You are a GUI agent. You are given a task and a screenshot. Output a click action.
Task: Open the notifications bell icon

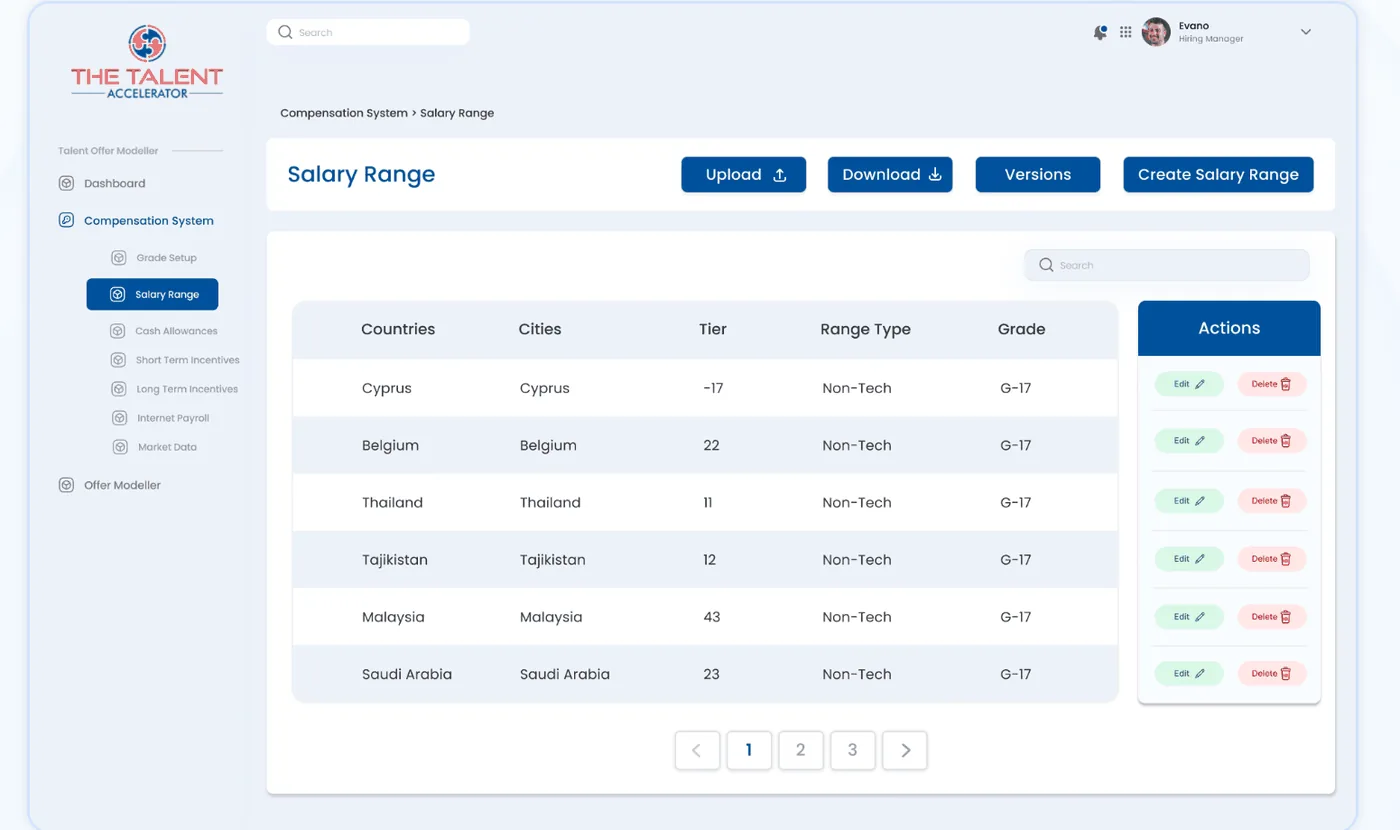click(x=1100, y=32)
